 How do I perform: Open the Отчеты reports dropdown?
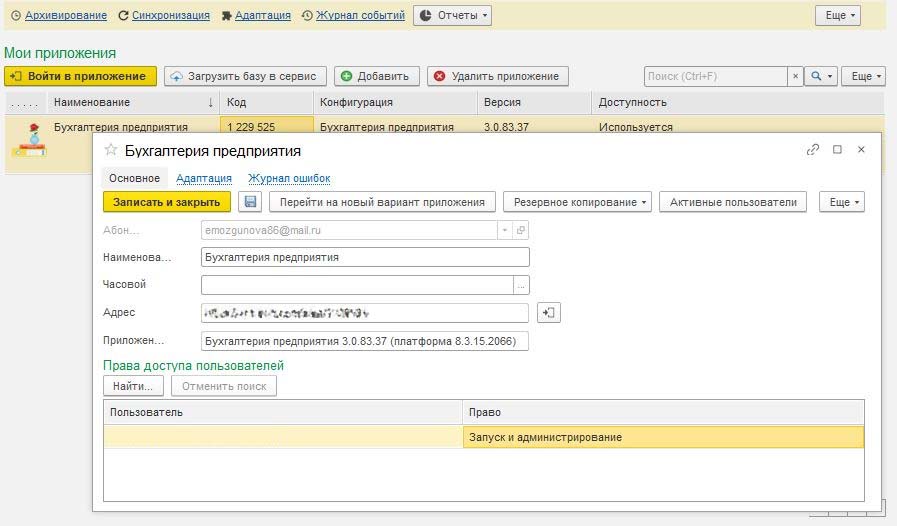pyautogui.click(x=452, y=16)
